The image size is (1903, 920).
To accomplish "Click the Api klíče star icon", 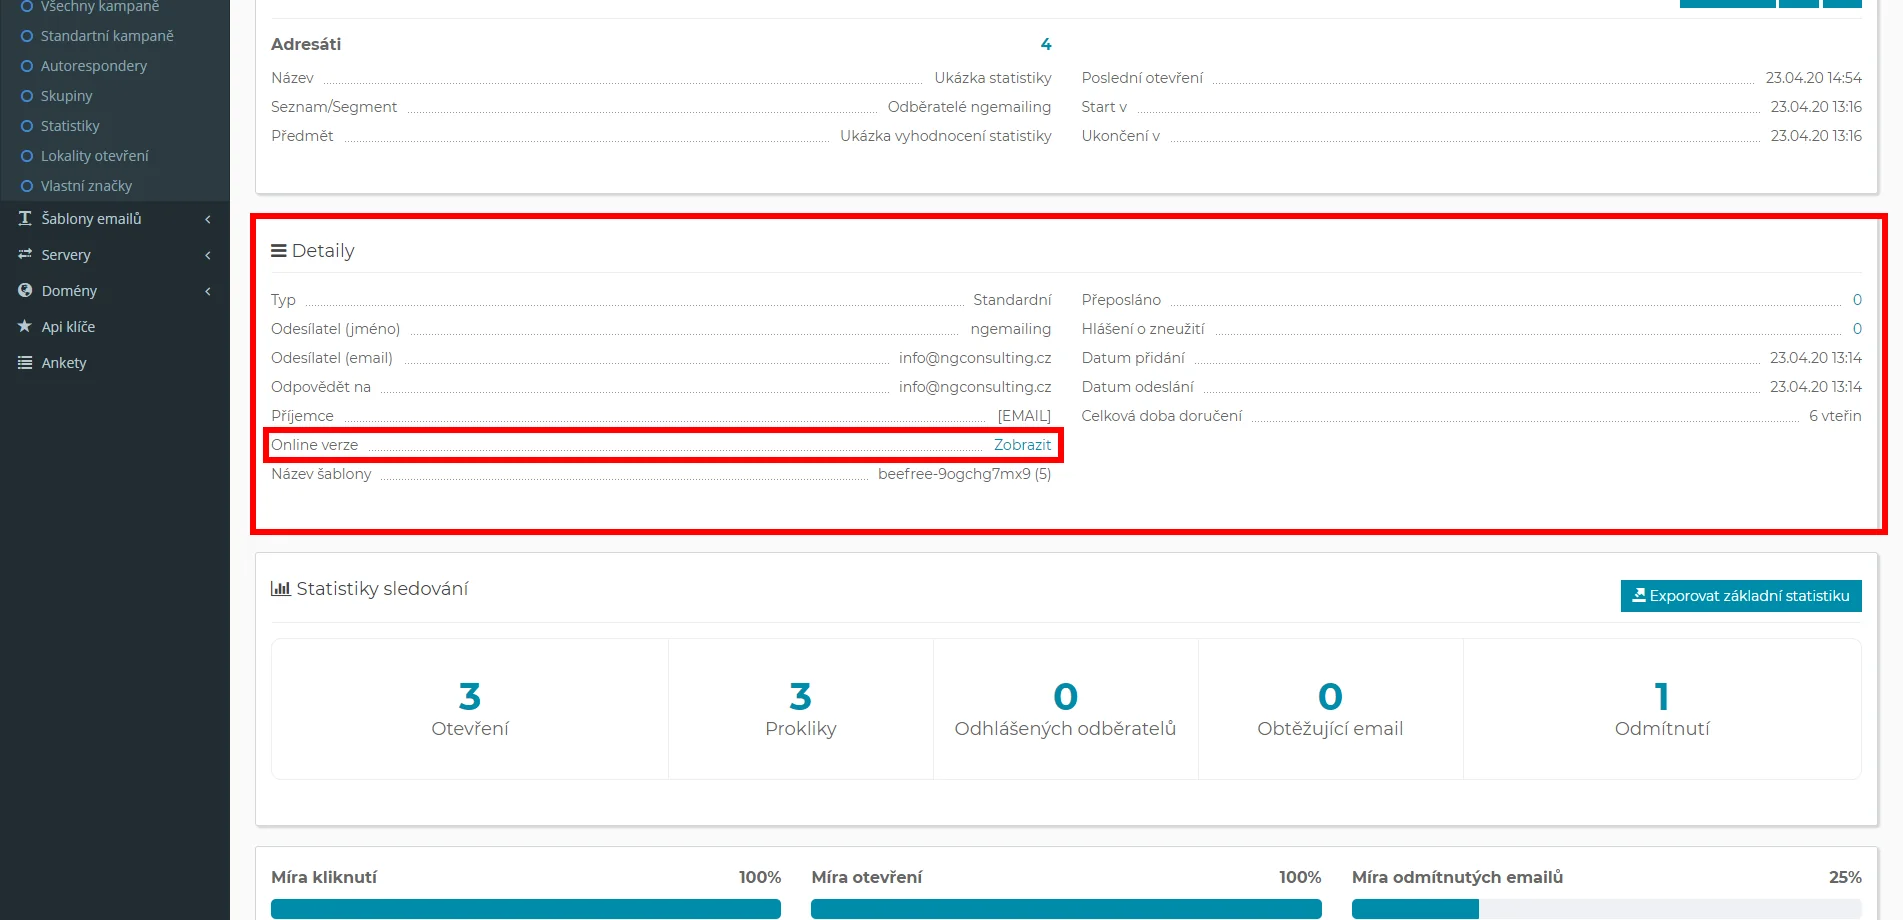I will (x=25, y=327).
